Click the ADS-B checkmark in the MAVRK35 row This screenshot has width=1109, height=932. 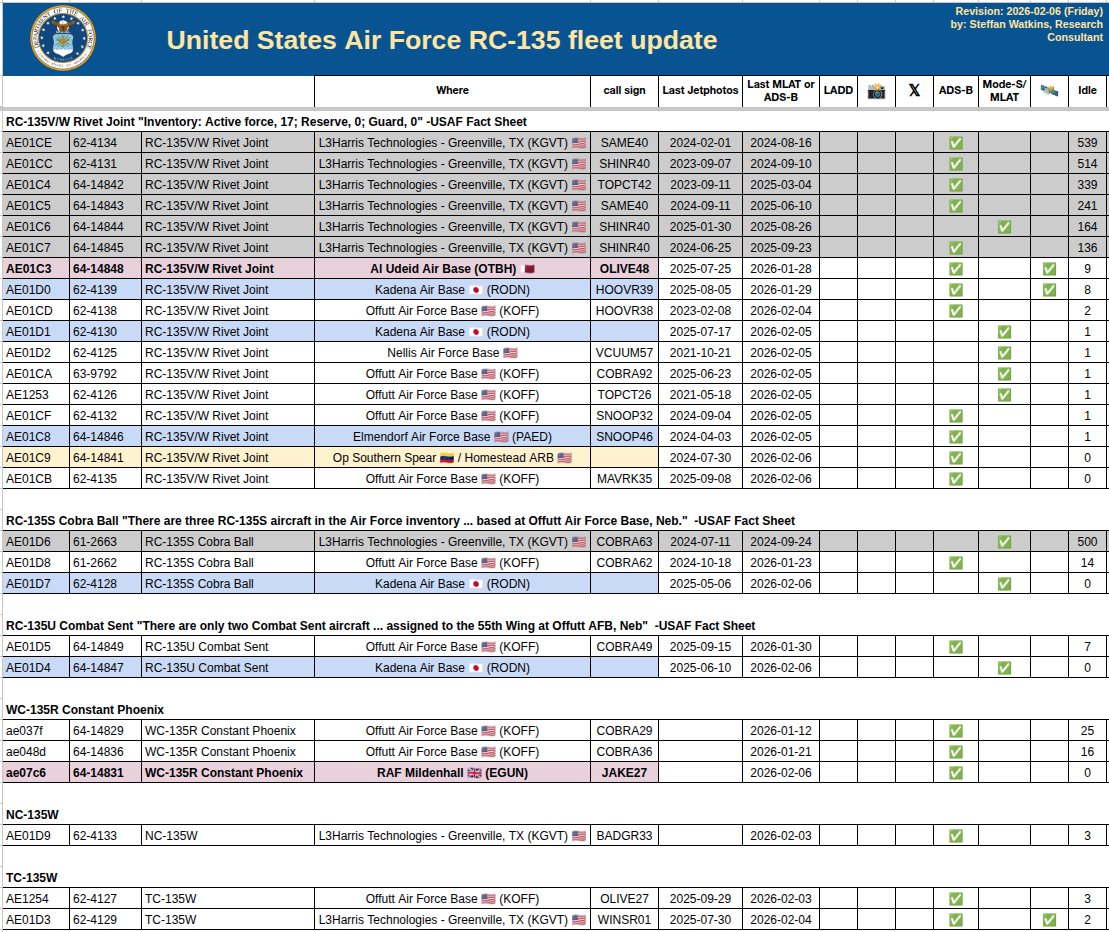pos(956,479)
